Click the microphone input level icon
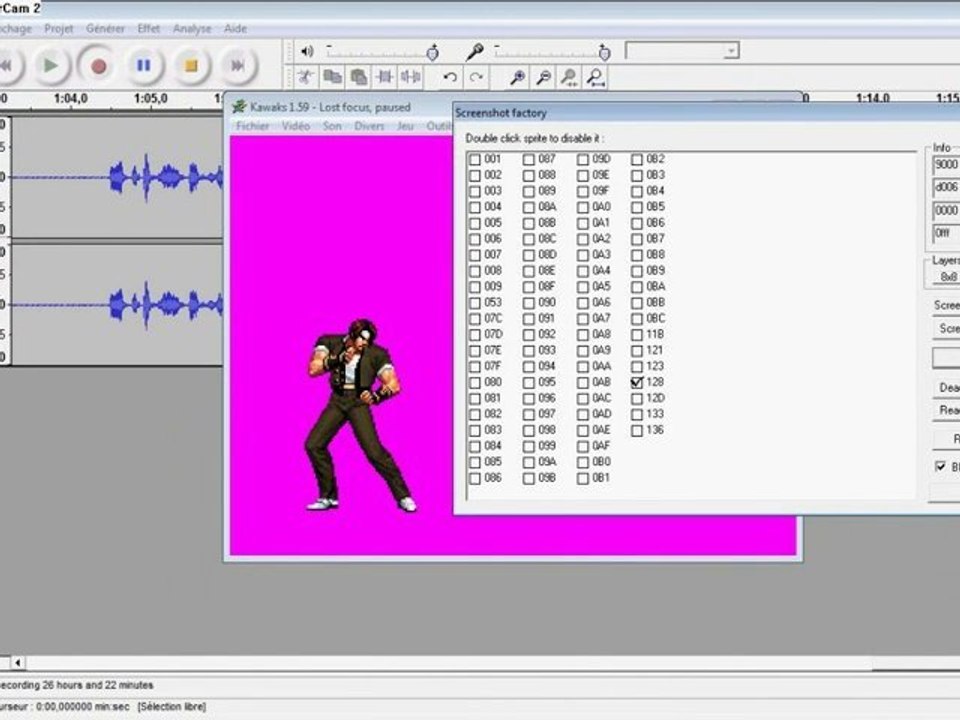Screen dimensions: 960x720 point(474,52)
